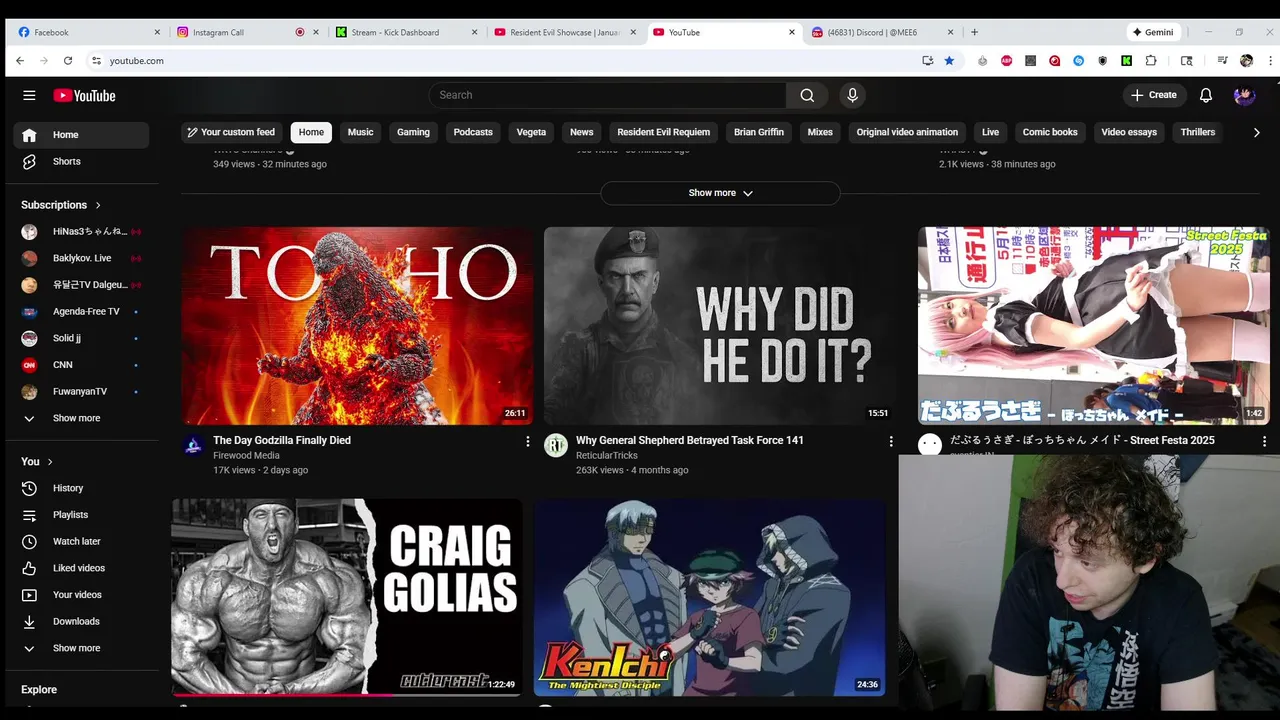
Task: Click the search magnifier button
Action: (x=807, y=95)
